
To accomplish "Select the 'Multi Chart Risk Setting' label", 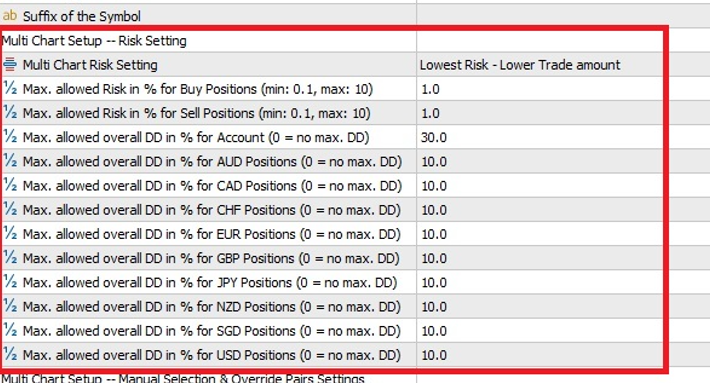I will tap(90, 65).
